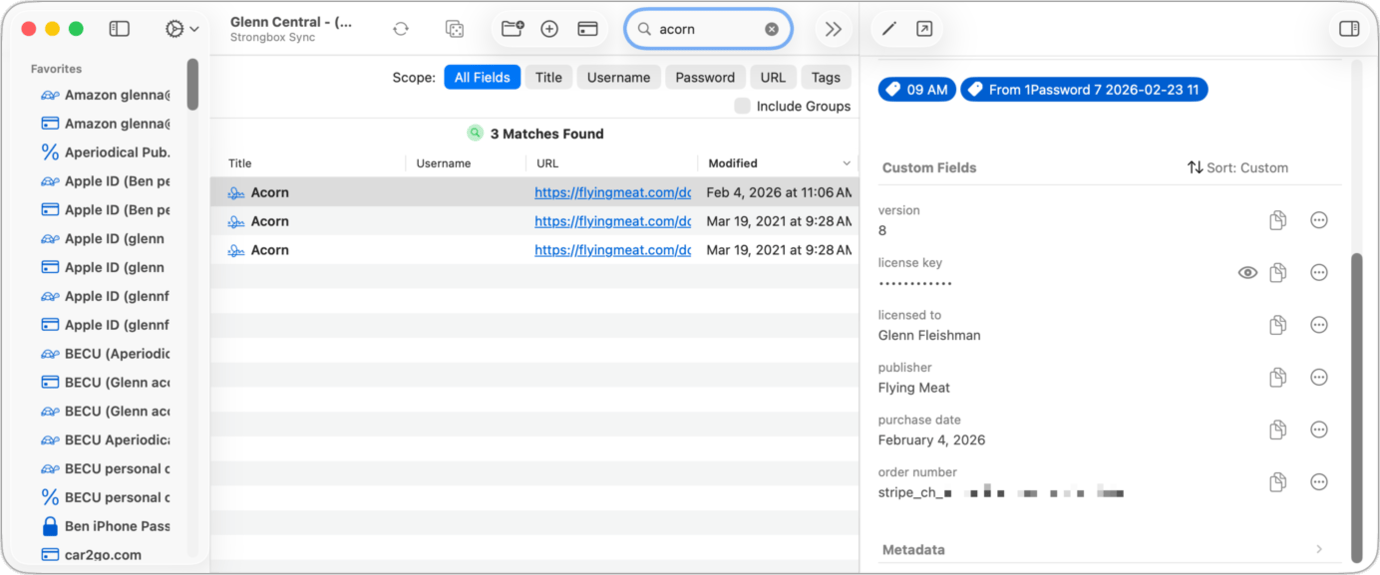Open more options for licensed to
The width and height of the screenshot is (1380, 575).
[x=1319, y=325]
